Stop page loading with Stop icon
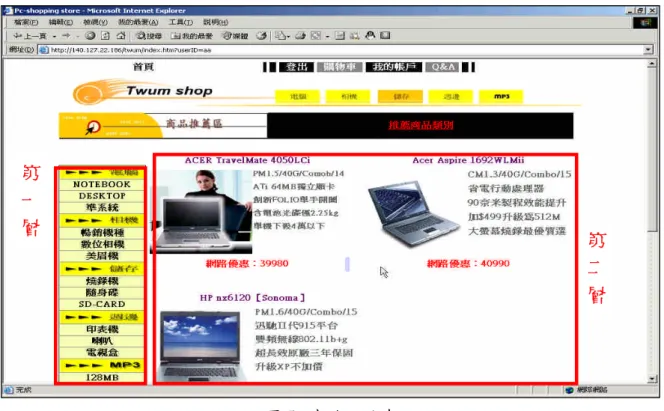Screen dimensions: 664x411 [90, 36]
